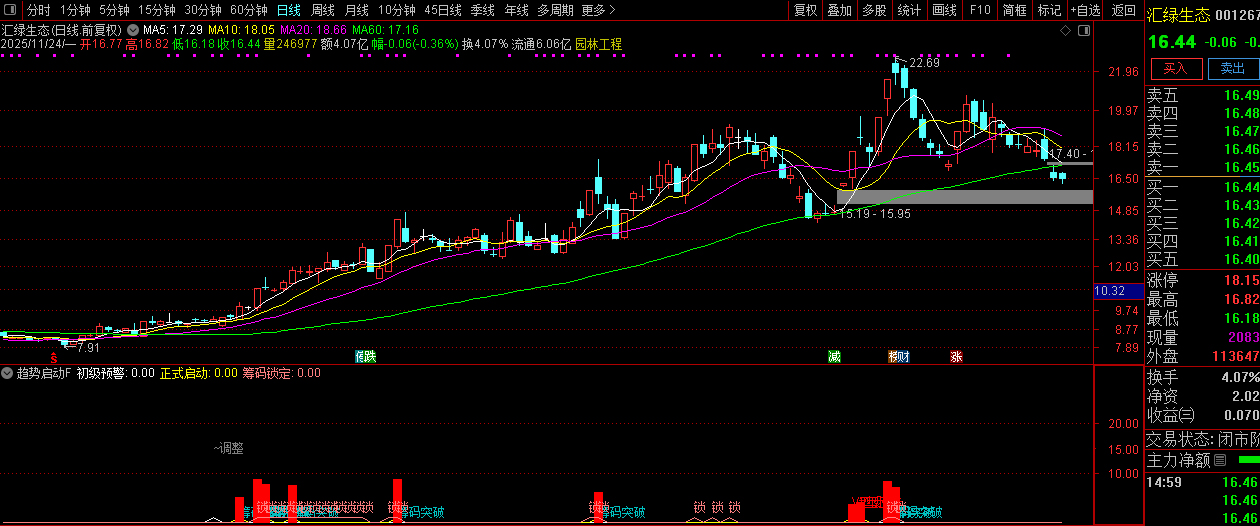Switch to the 月线 chart

point(357,10)
